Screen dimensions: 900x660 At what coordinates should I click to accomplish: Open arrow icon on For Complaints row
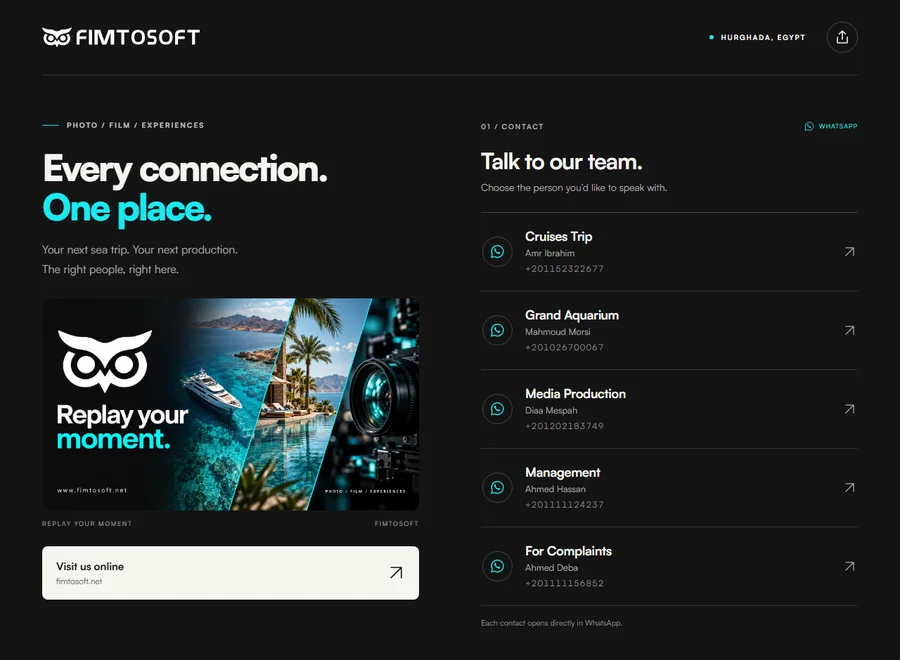point(849,566)
